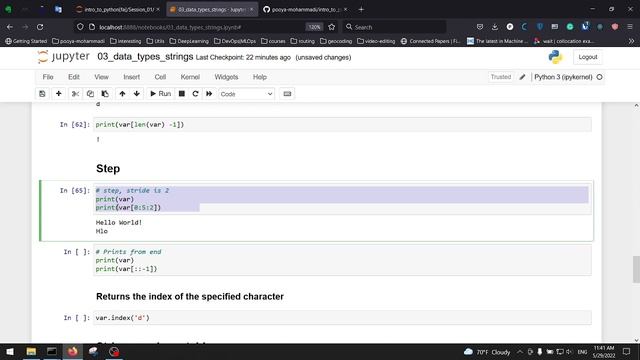
Task: Open the DevOps|MLOps bookmarks folder
Action: [x=235, y=41]
